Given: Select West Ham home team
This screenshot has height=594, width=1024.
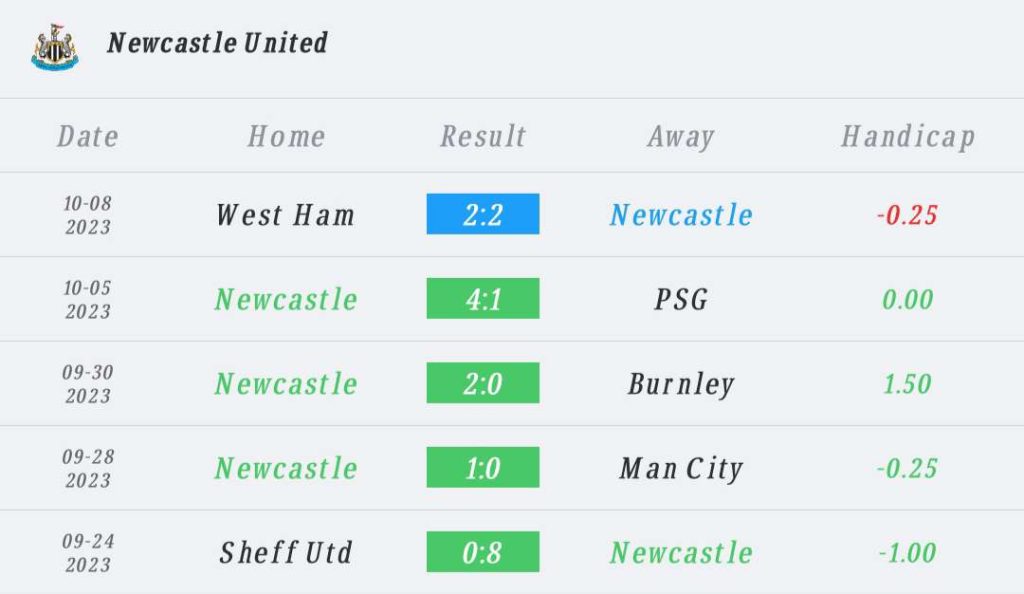Looking at the screenshot, I should tap(285, 215).
